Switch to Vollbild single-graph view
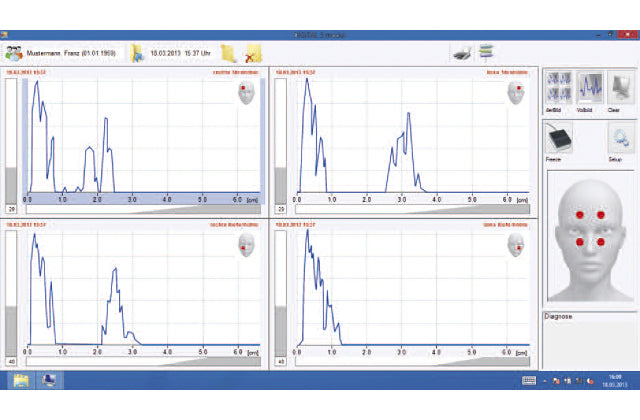The height and width of the screenshot is (420, 640). click(x=589, y=88)
